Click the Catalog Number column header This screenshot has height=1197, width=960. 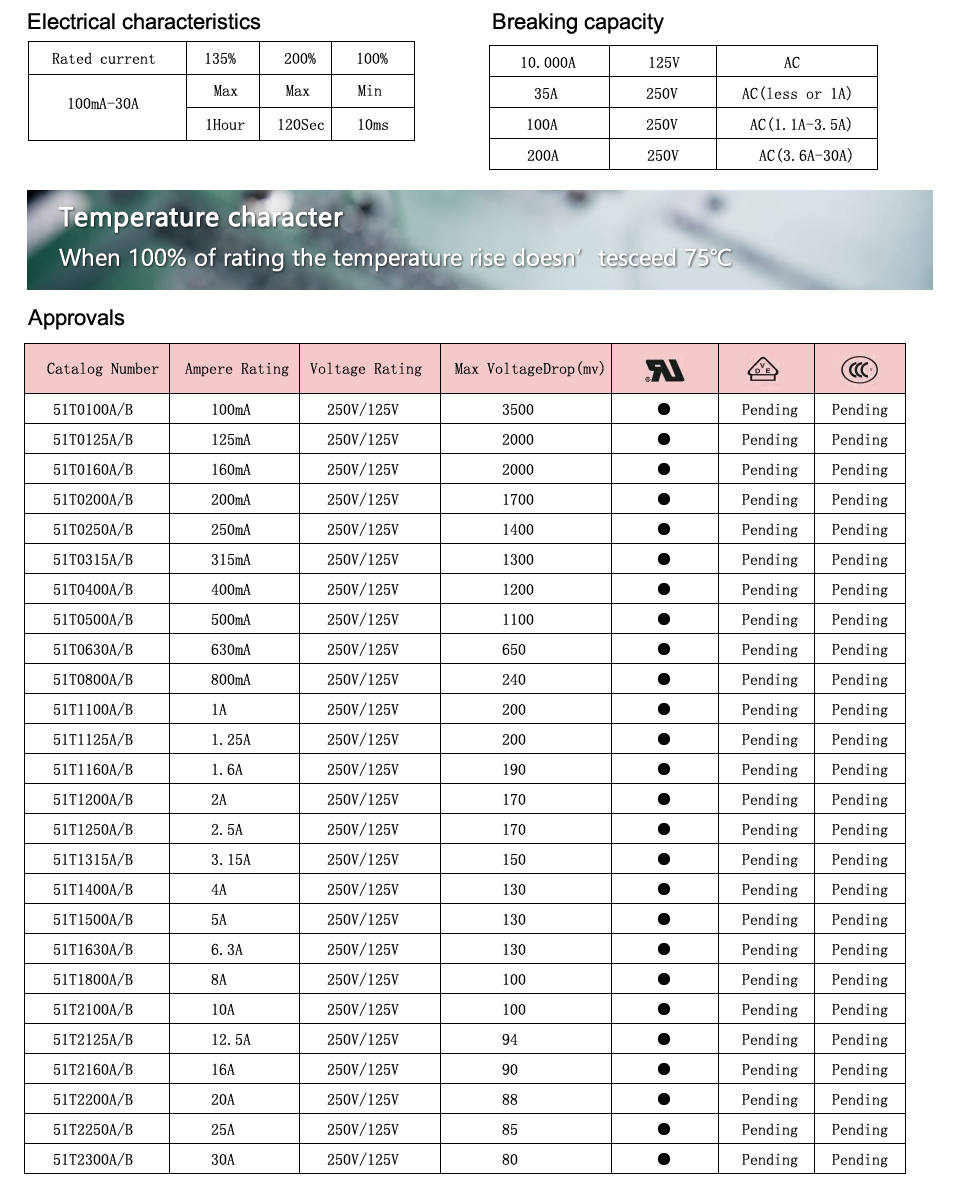[x=97, y=369]
